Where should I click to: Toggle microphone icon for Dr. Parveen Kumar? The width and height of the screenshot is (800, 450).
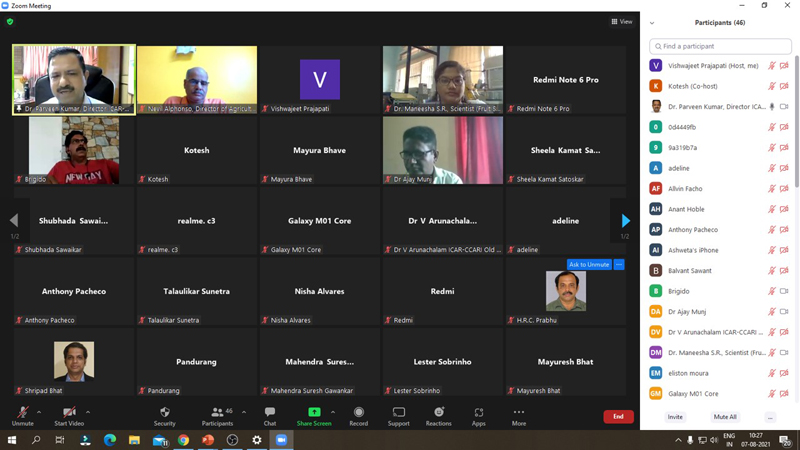772,107
